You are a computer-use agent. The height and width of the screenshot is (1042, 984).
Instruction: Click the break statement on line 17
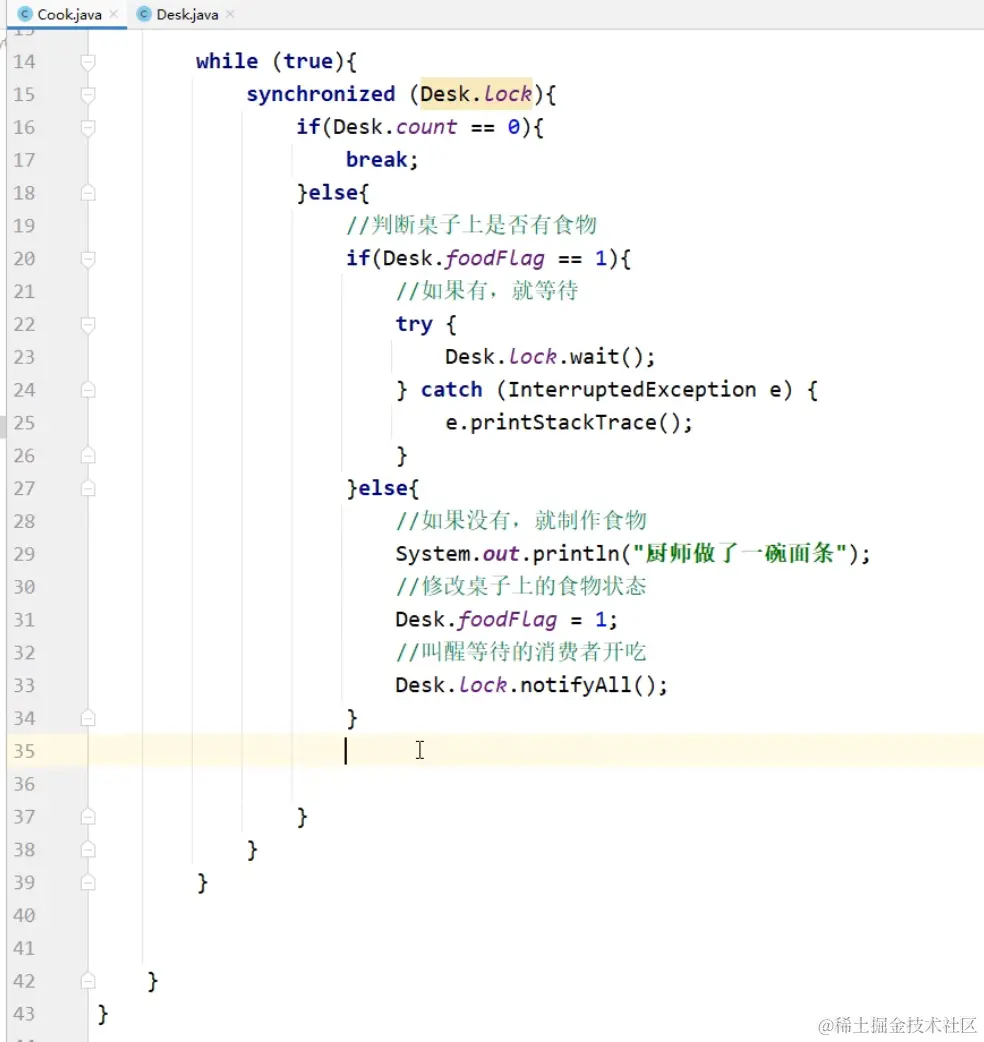(375, 159)
